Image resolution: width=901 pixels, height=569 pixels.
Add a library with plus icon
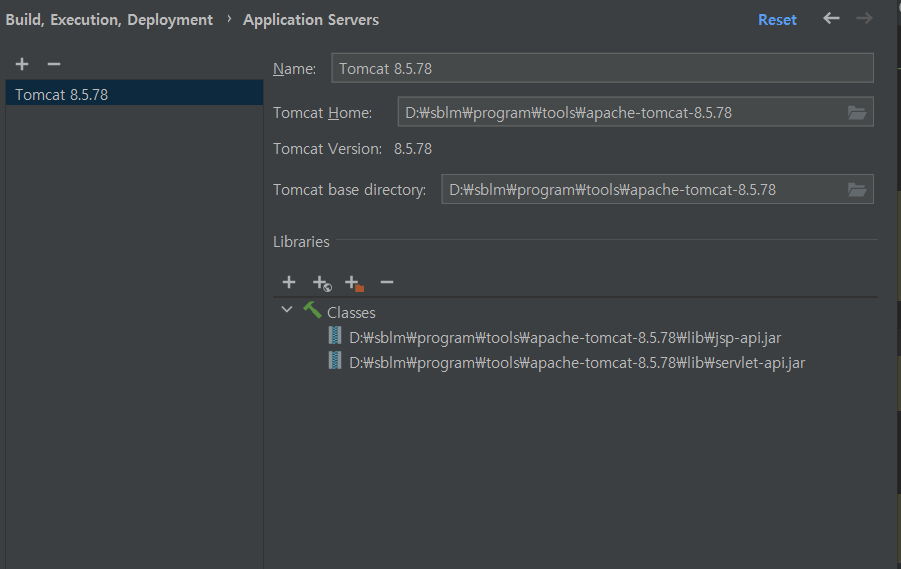(x=289, y=282)
